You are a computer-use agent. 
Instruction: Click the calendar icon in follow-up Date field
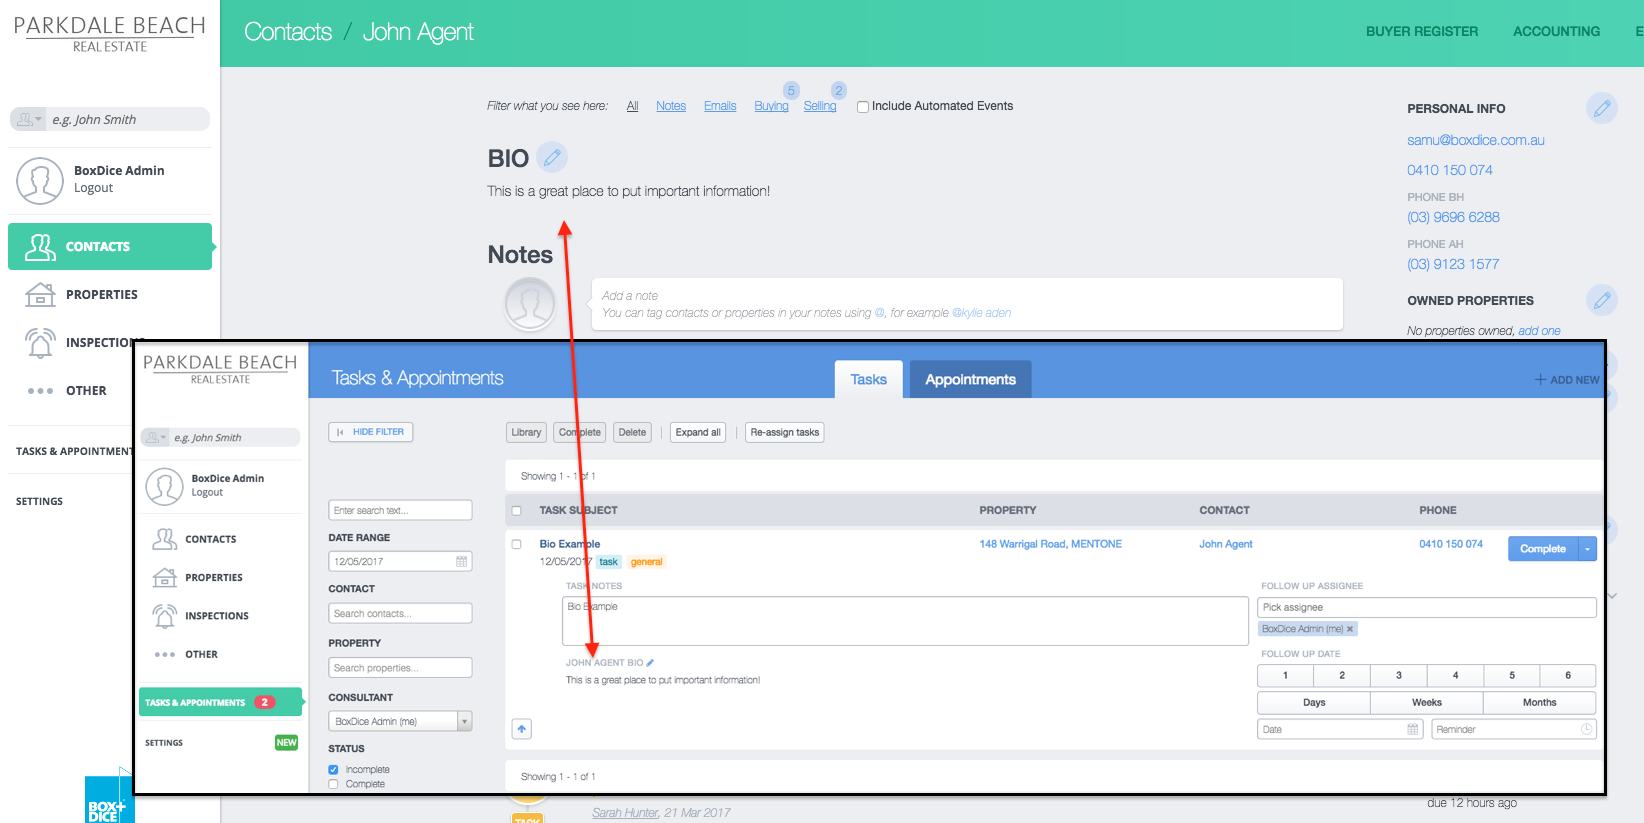pos(1413,730)
